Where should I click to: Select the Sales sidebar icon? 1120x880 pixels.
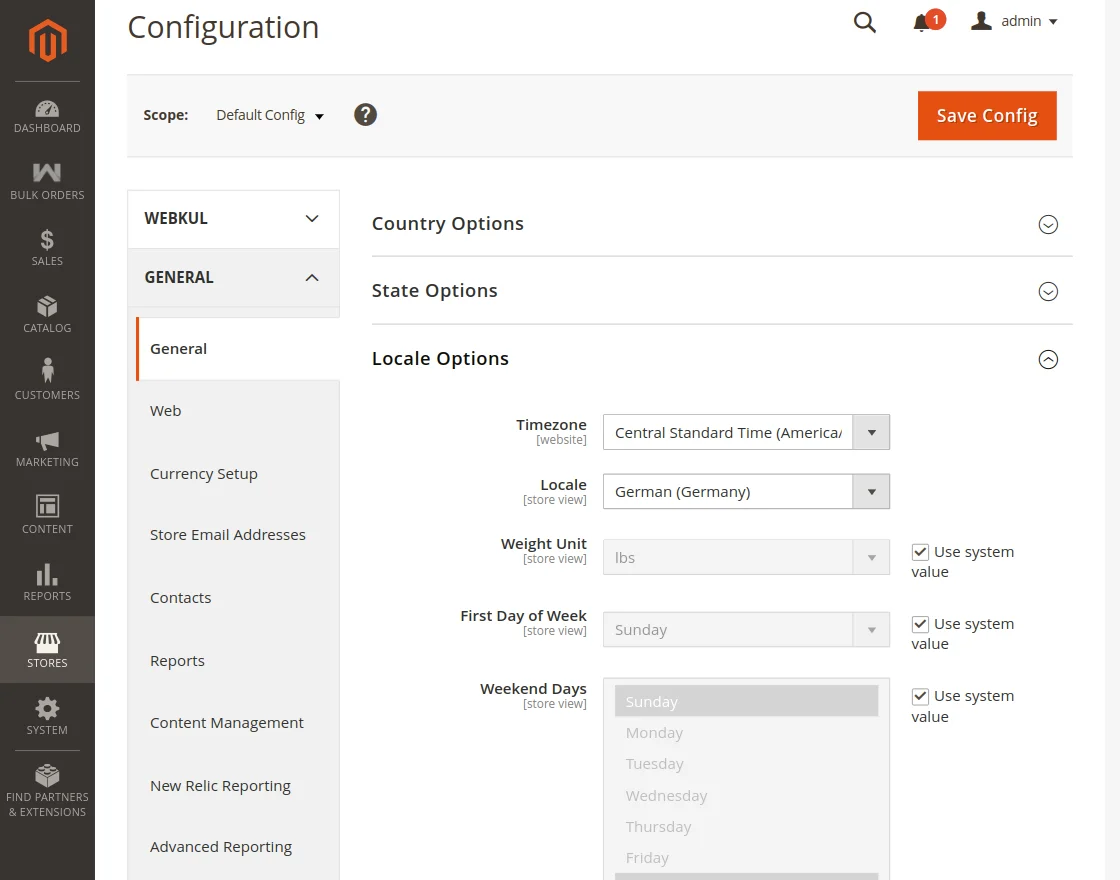[47, 246]
